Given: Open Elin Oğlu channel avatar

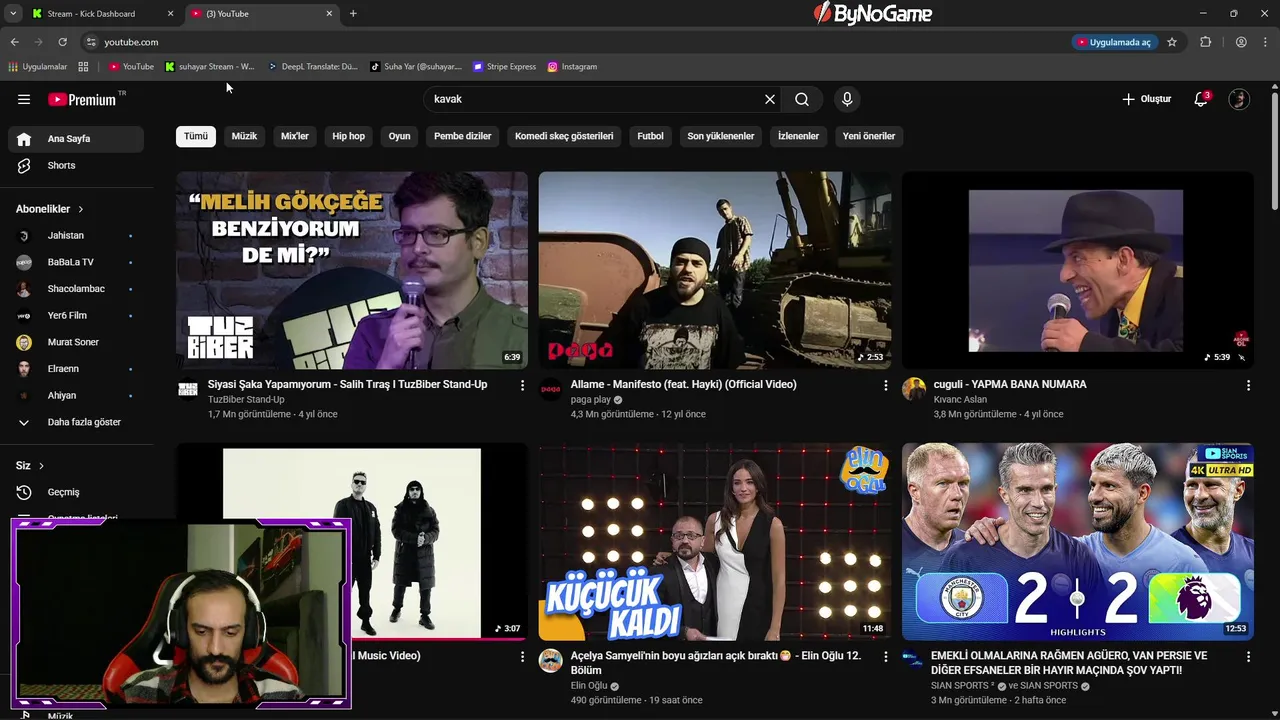Looking at the screenshot, I should click(551, 661).
